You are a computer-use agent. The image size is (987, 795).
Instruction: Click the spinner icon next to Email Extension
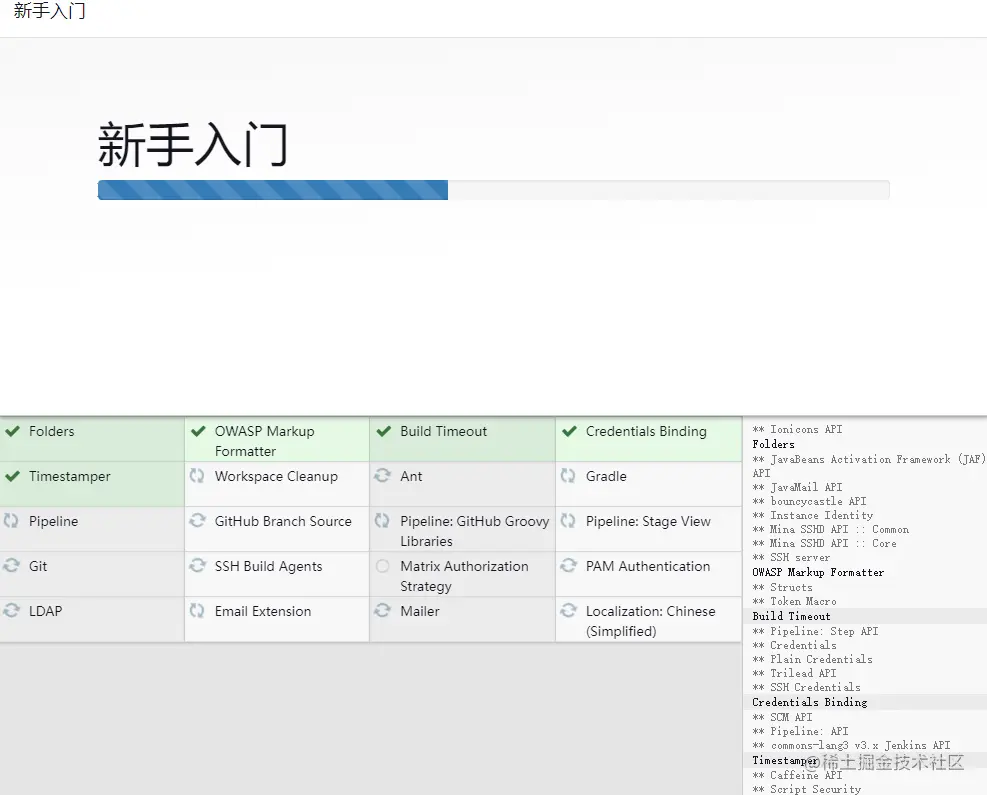(x=198, y=611)
